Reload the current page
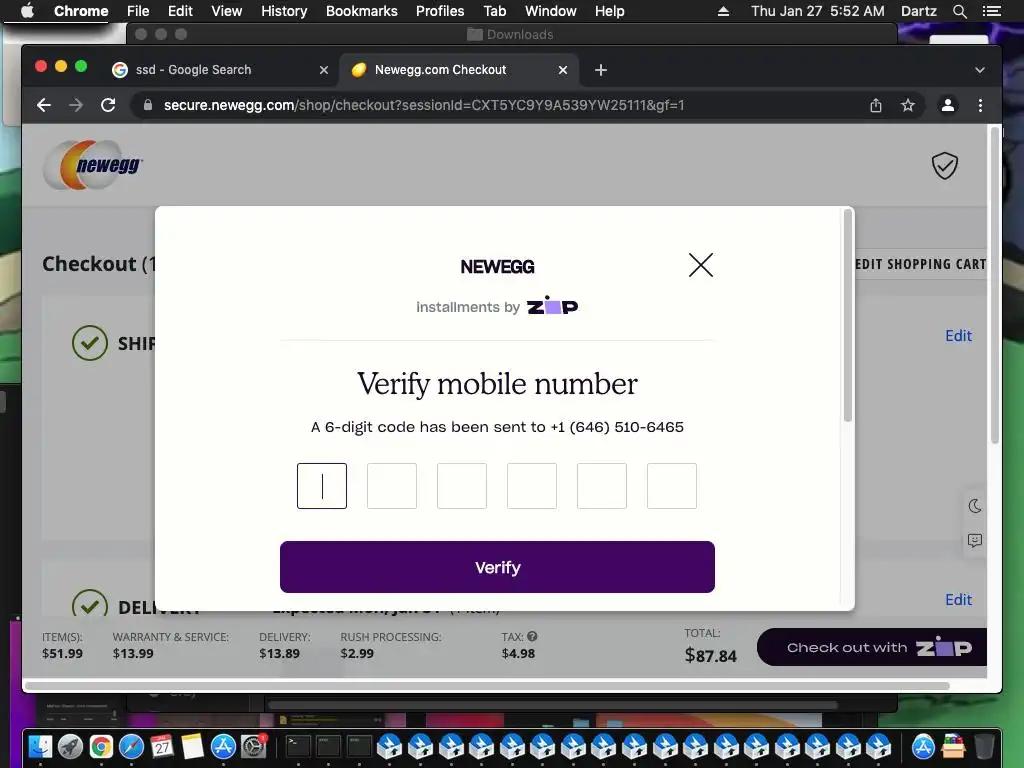1024x768 pixels. [x=108, y=105]
